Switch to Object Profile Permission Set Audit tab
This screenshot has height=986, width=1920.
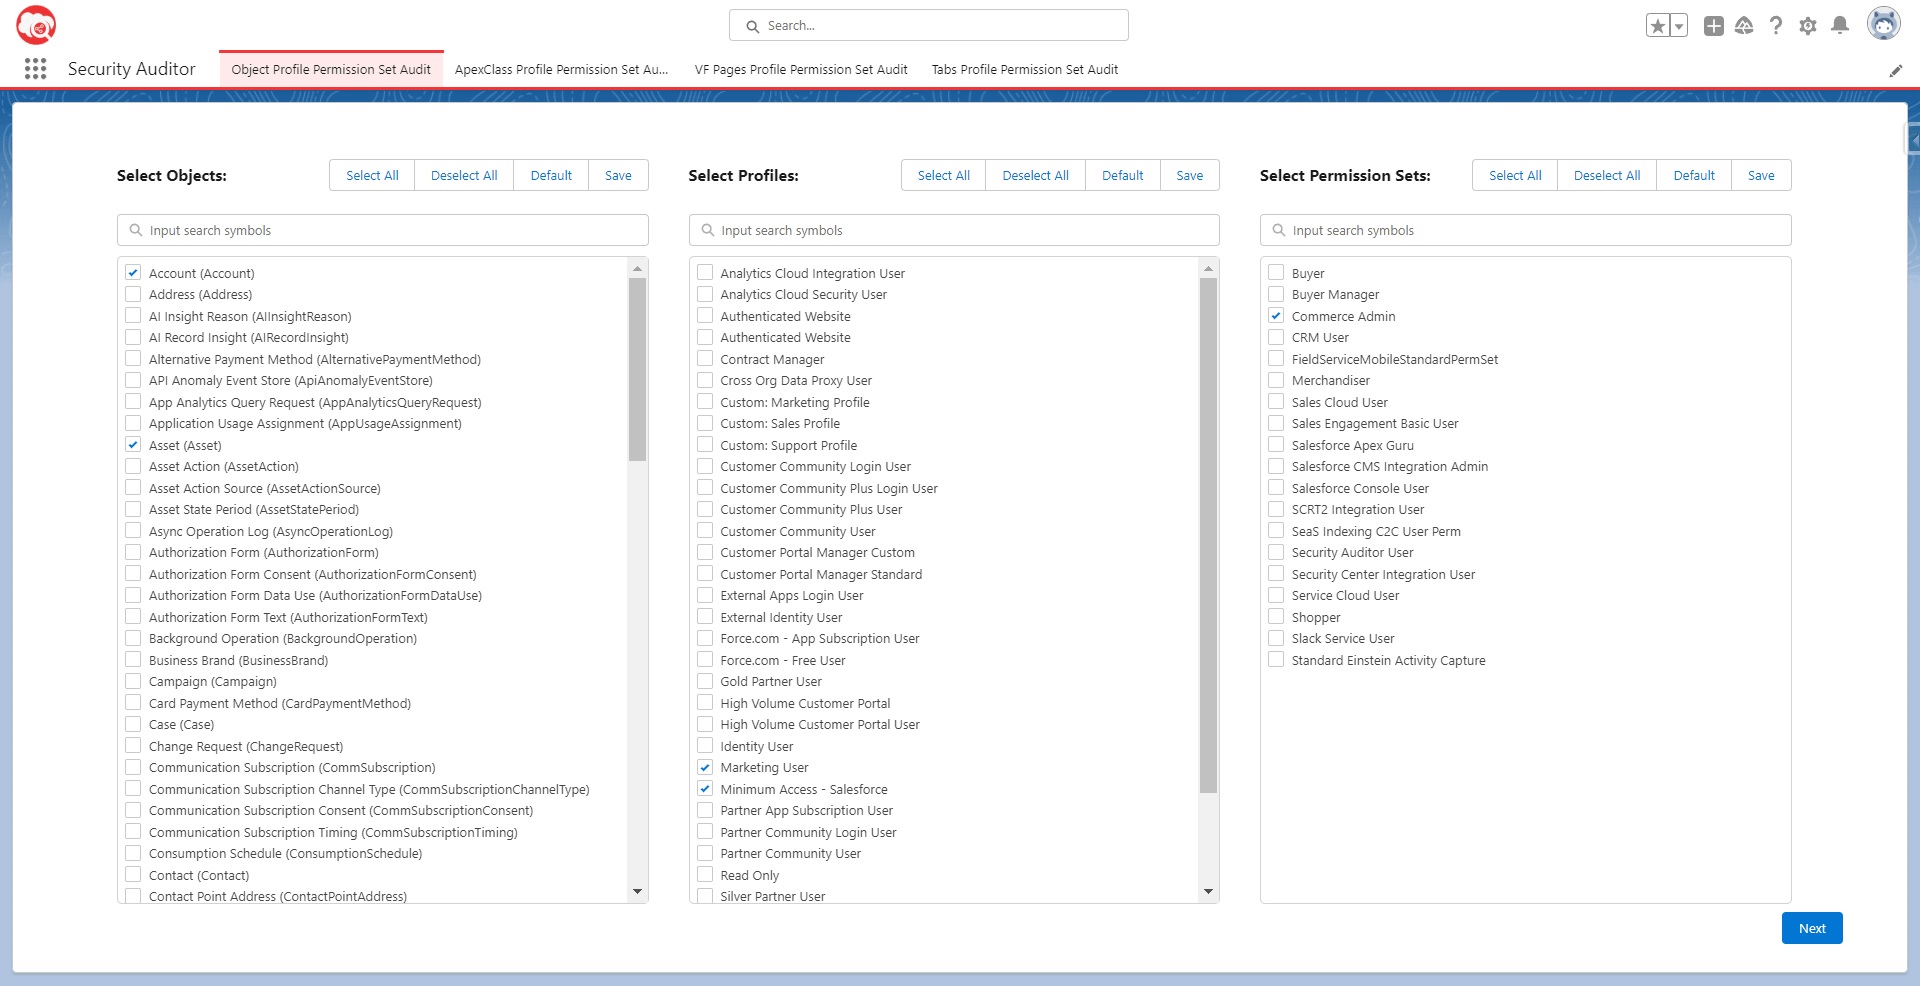pyautogui.click(x=331, y=69)
